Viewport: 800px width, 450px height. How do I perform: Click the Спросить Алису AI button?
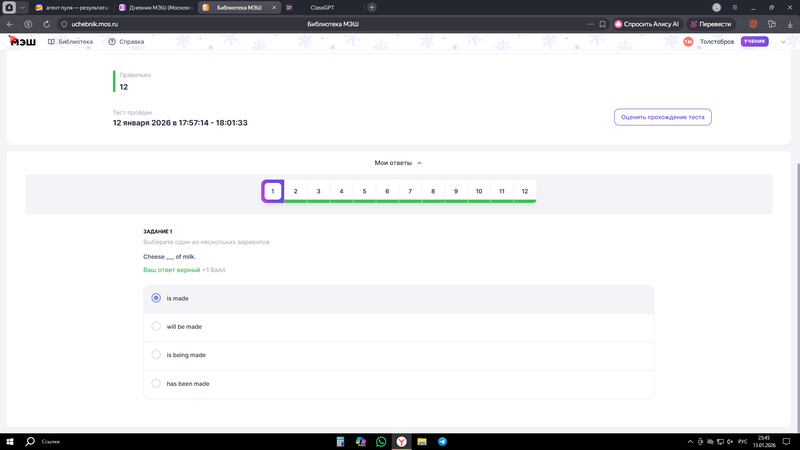pos(646,24)
